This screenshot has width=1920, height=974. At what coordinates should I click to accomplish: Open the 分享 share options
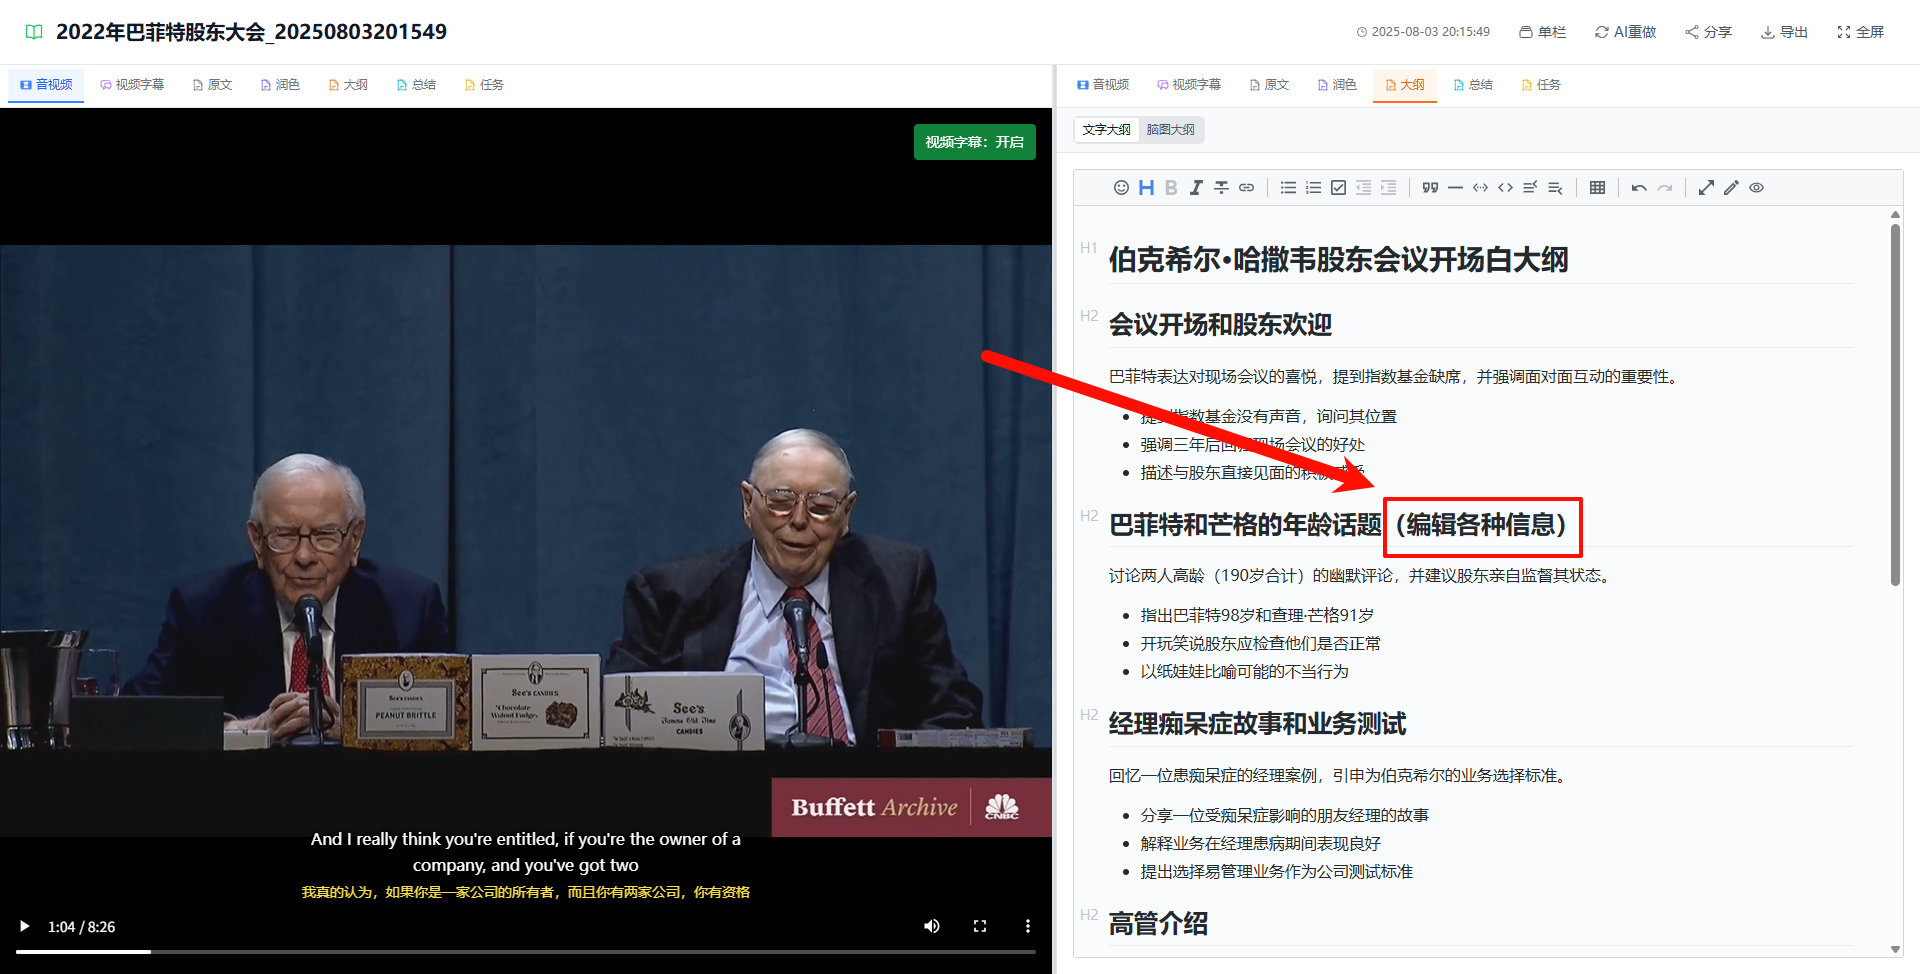(1708, 32)
